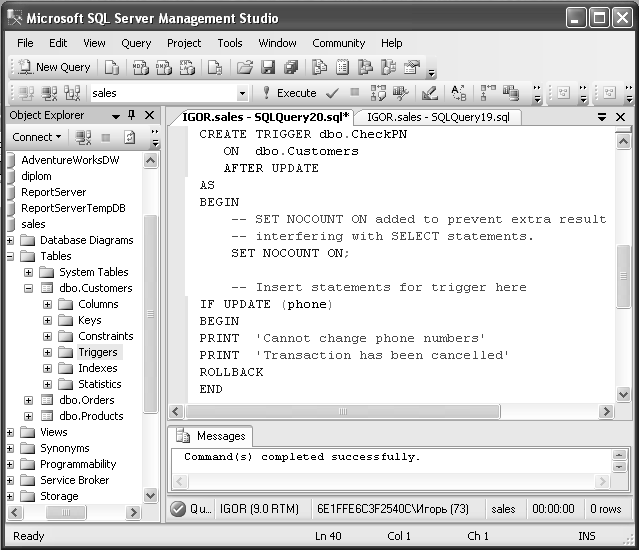The height and width of the screenshot is (550, 639).
Task: Select the Triggers tree item
Action: click(x=98, y=352)
